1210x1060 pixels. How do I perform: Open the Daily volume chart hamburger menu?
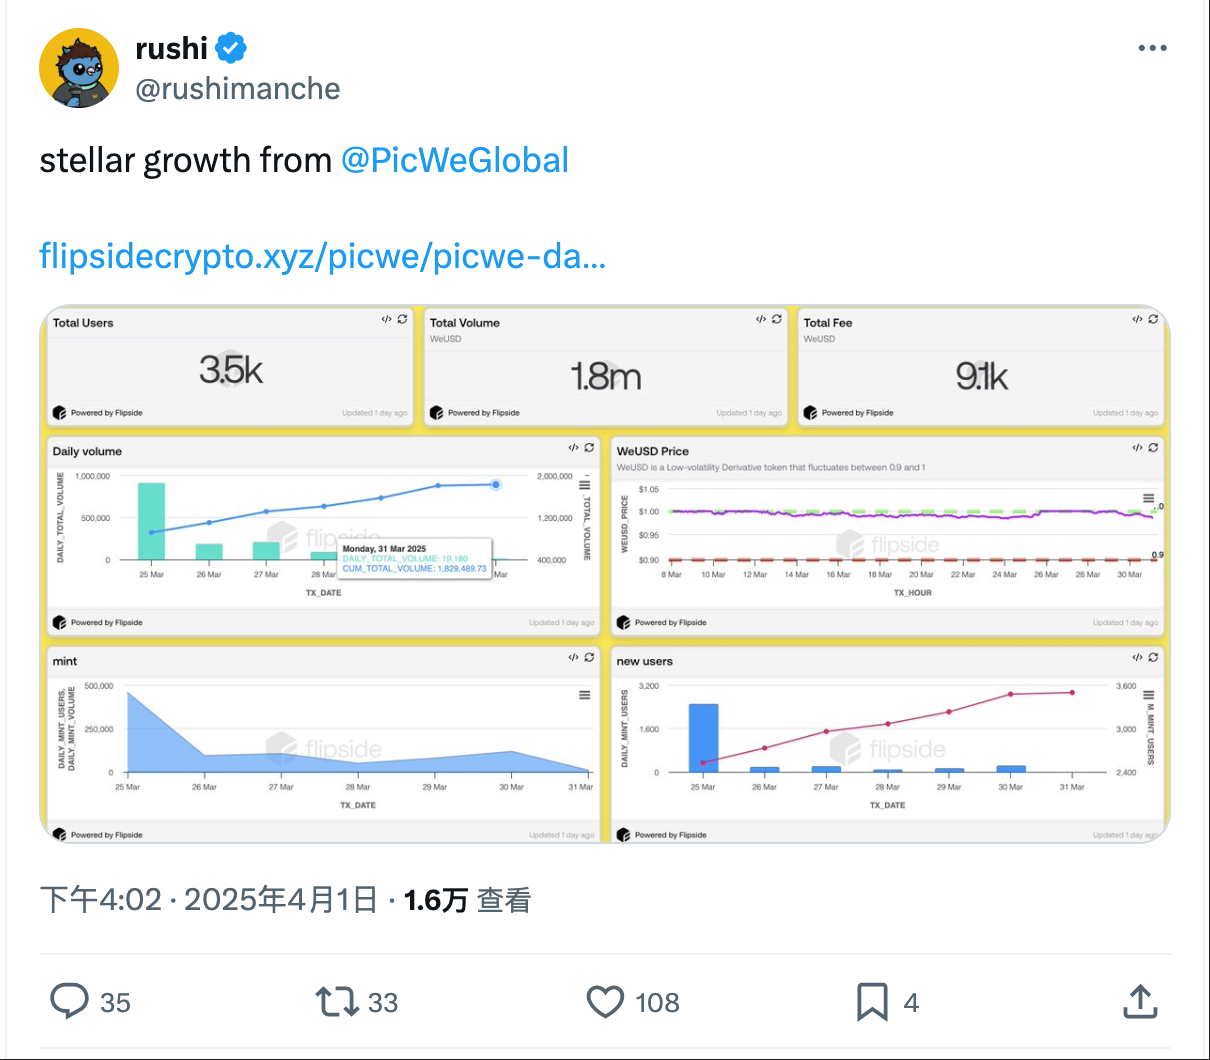pos(585,485)
